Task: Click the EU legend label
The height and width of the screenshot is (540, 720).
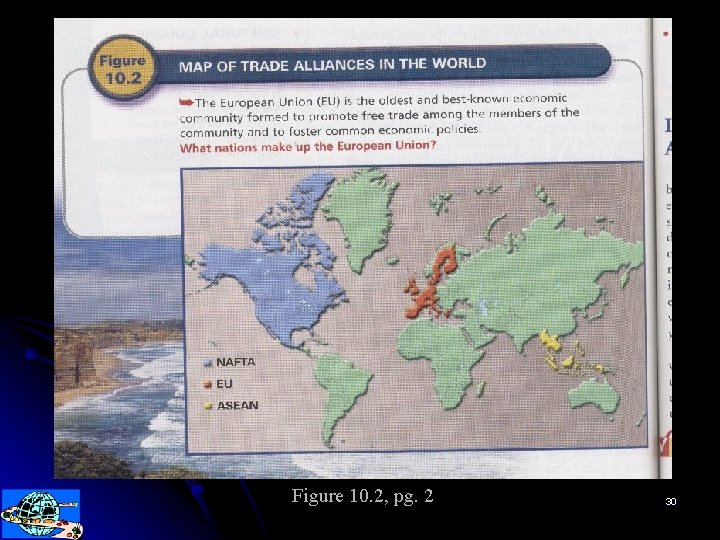Action: coord(224,383)
